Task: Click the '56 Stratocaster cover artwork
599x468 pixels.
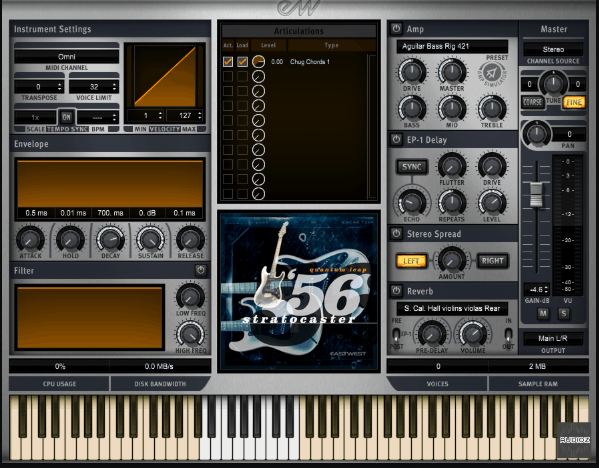Action: point(299,291)
